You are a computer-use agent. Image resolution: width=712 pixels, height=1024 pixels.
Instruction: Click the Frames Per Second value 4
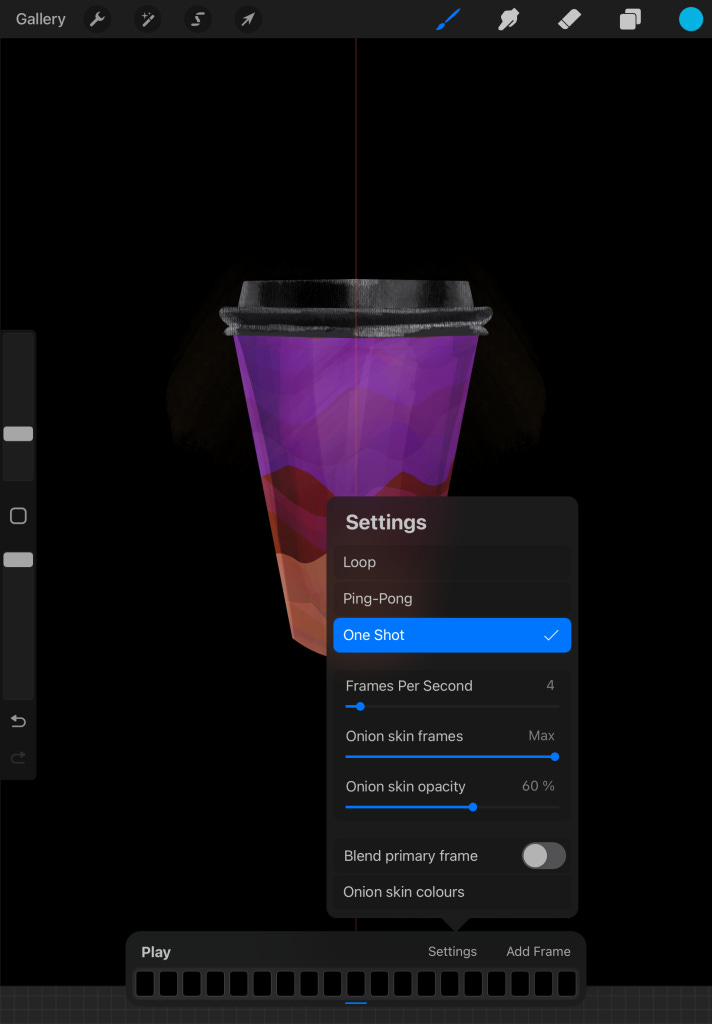pyautogui.click(x=550, y=686)
